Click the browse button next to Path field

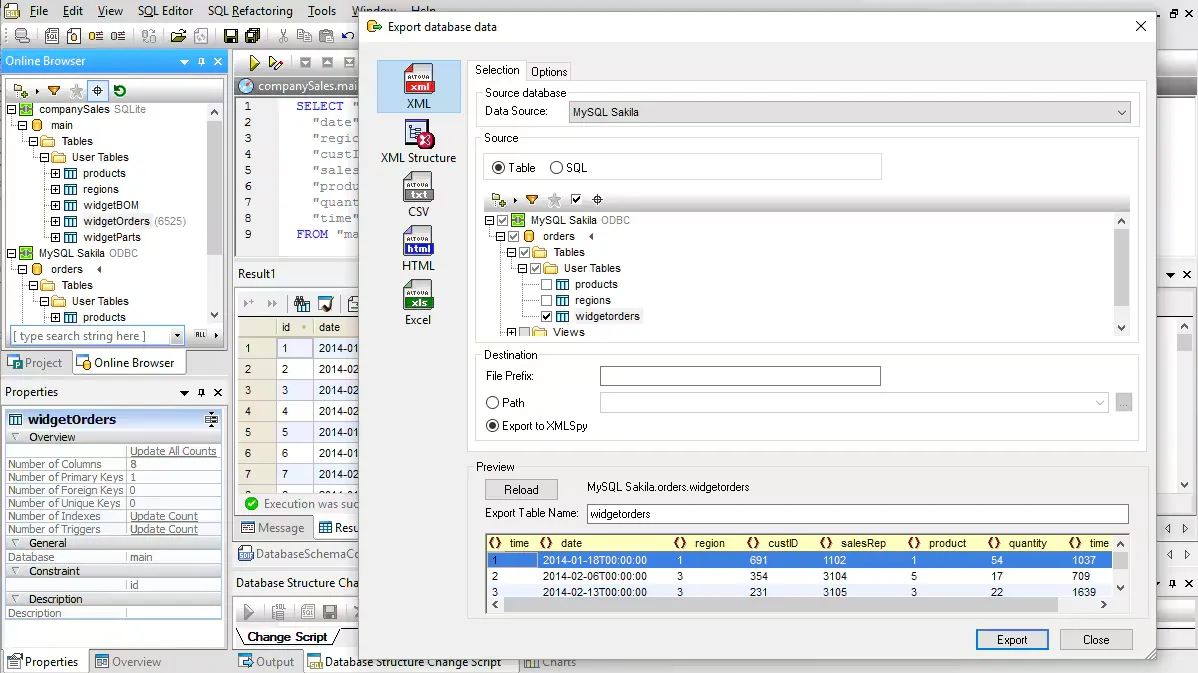(x=1123, y=403)
